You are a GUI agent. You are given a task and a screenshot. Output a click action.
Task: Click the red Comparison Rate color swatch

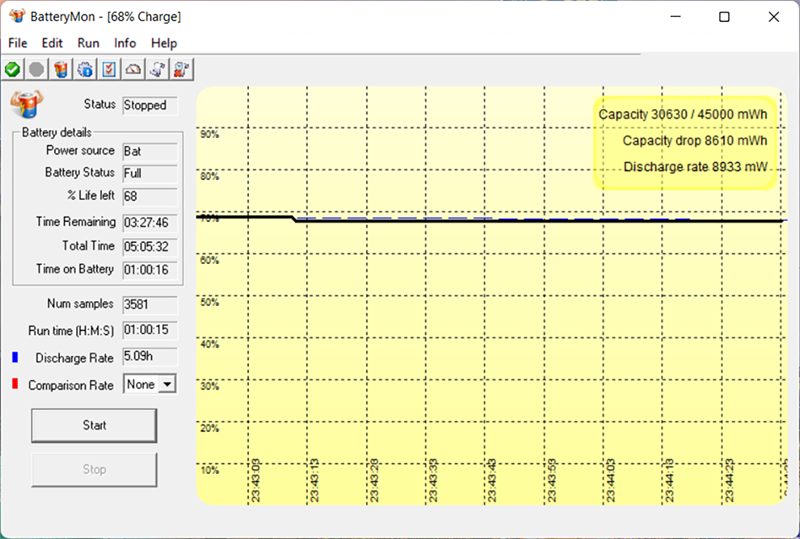(x=15, y=385)
